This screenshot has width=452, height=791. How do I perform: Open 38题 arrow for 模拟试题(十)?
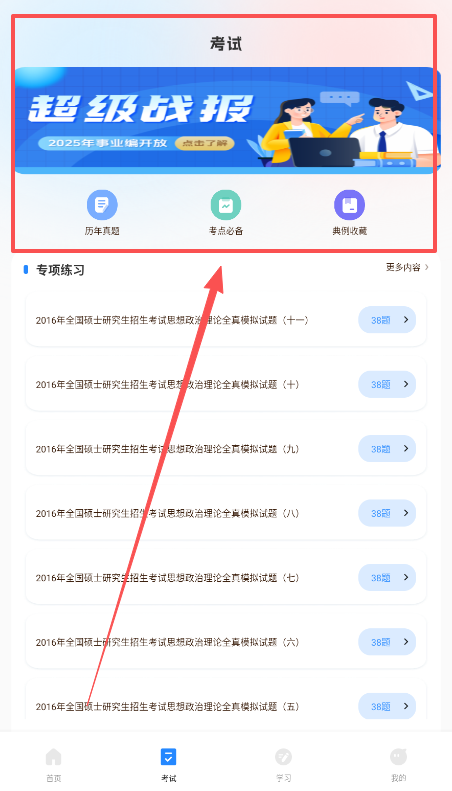pos(406,384)
